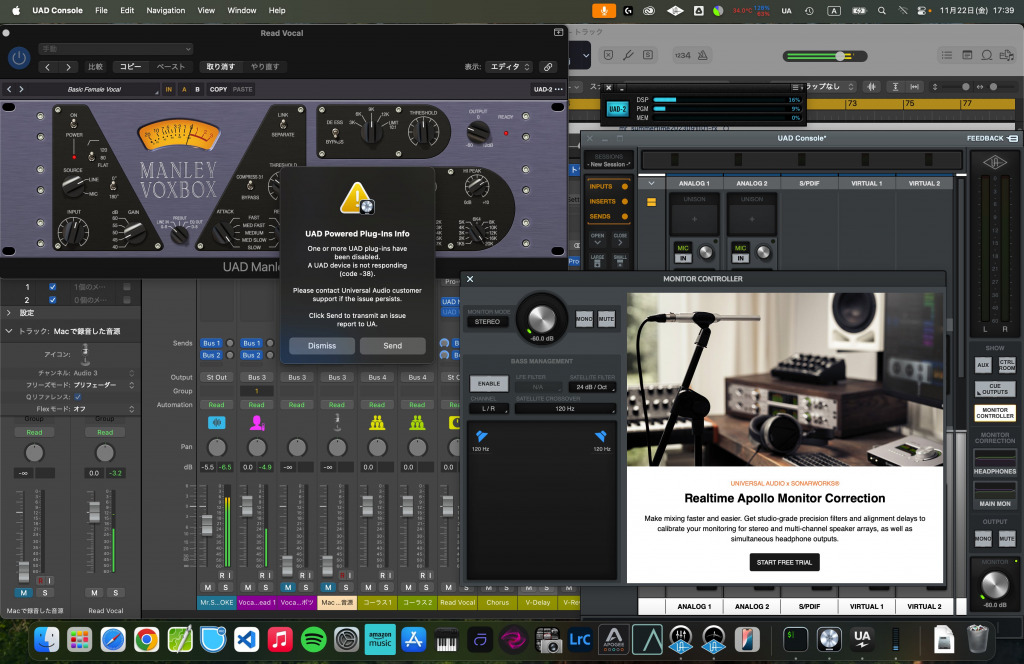This screenshot has width=1024, height=664.
Task: Select INSERTS view in UAD Console
Action: tap(602, 201)
